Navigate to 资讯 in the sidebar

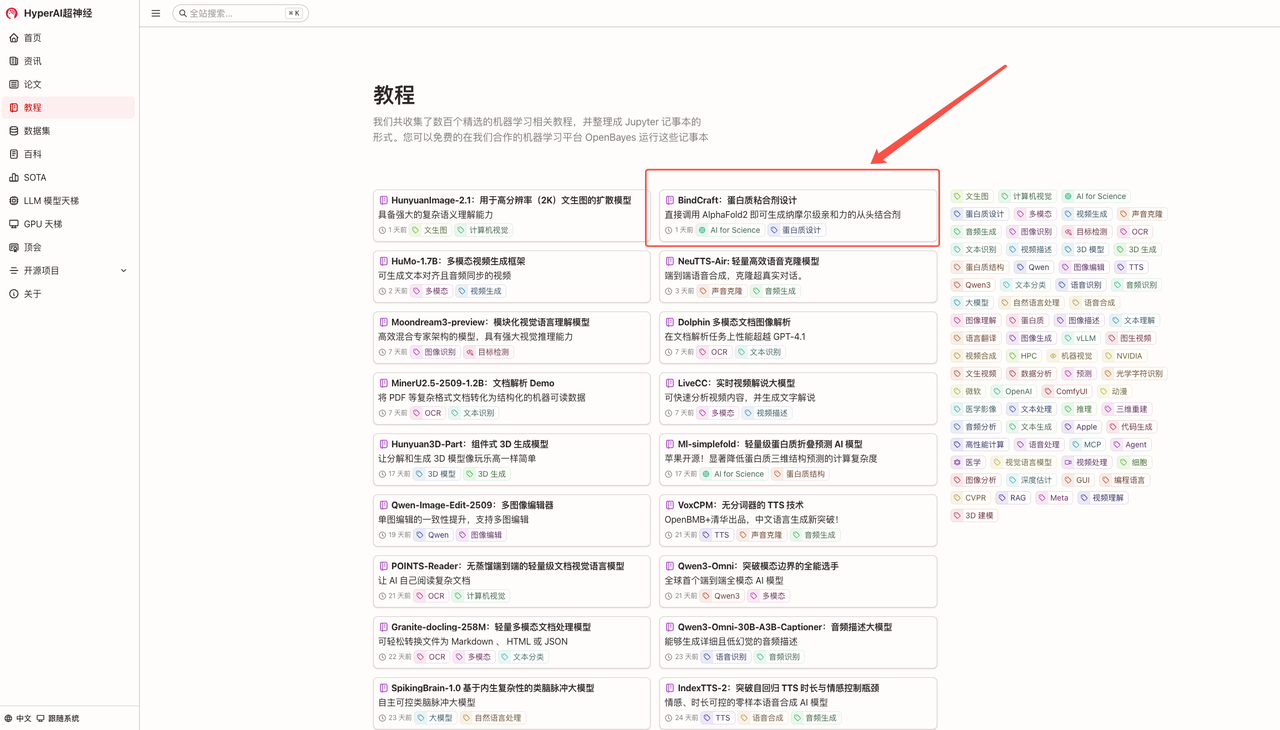tap(33, 61)
